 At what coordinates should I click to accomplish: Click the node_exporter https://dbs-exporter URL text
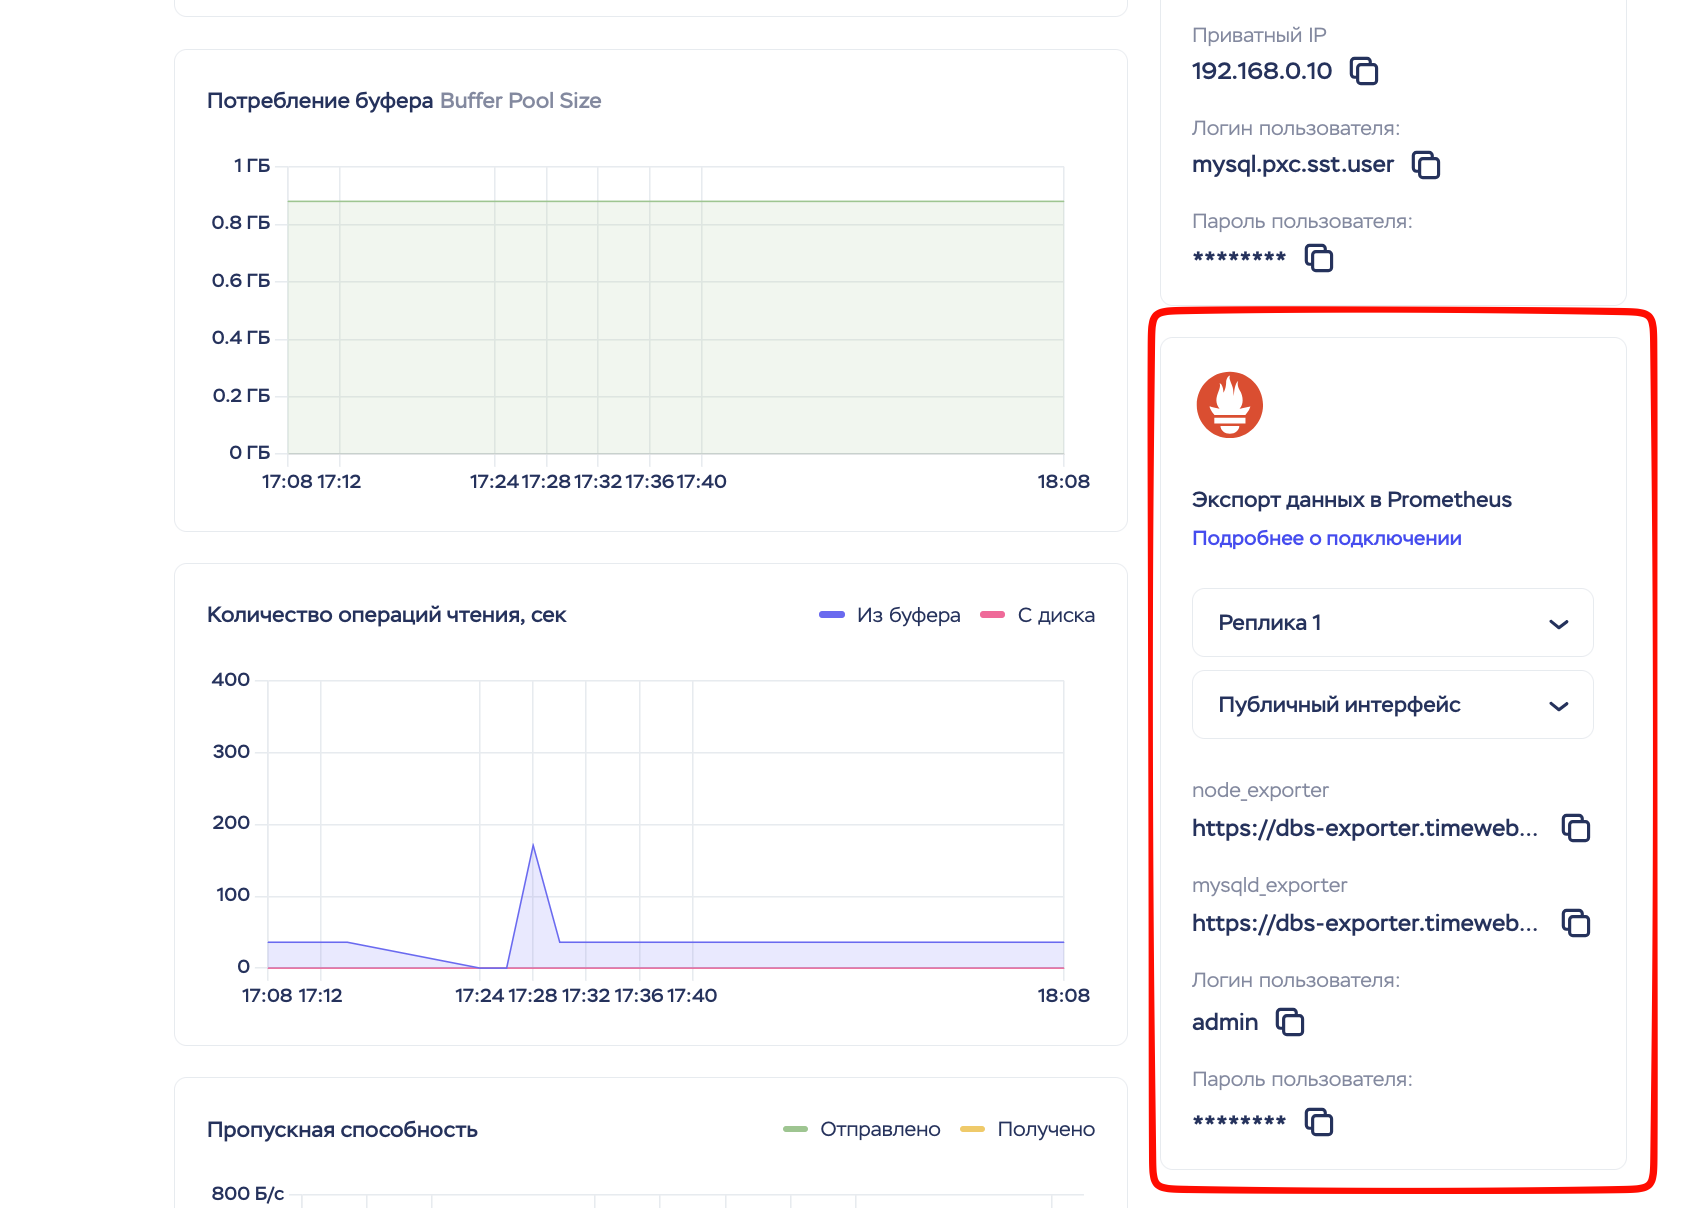(1364, 828)
